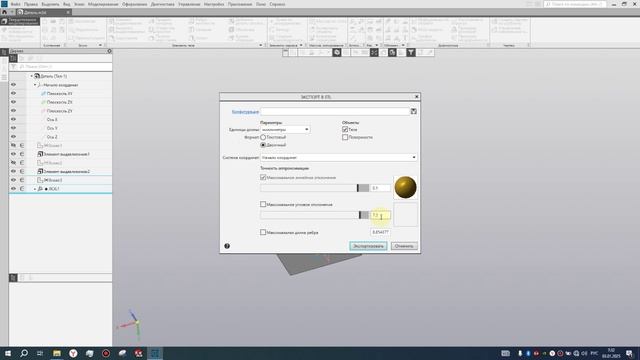Click the tree search field

pos(65,67)
